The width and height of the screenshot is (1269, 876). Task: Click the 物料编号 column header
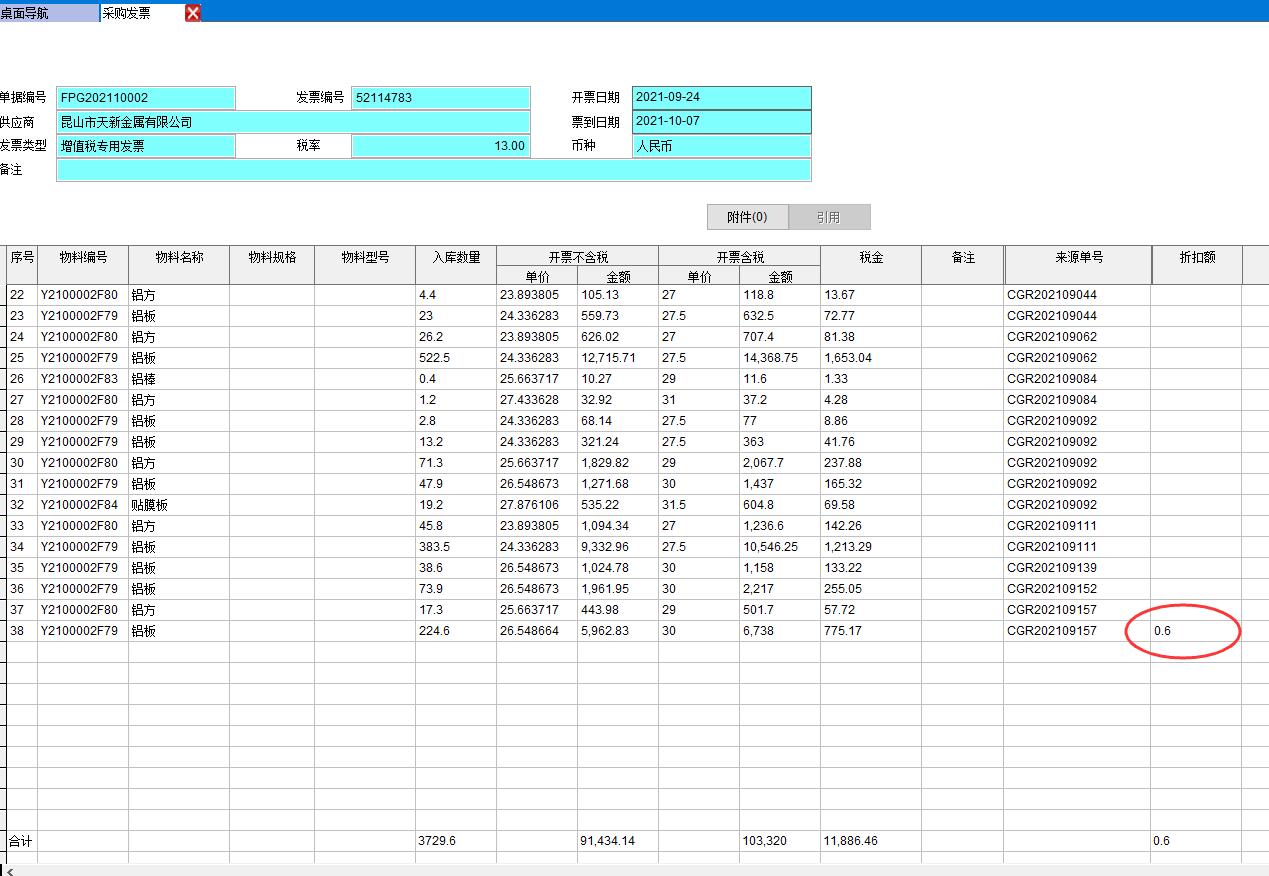[83, 258]
